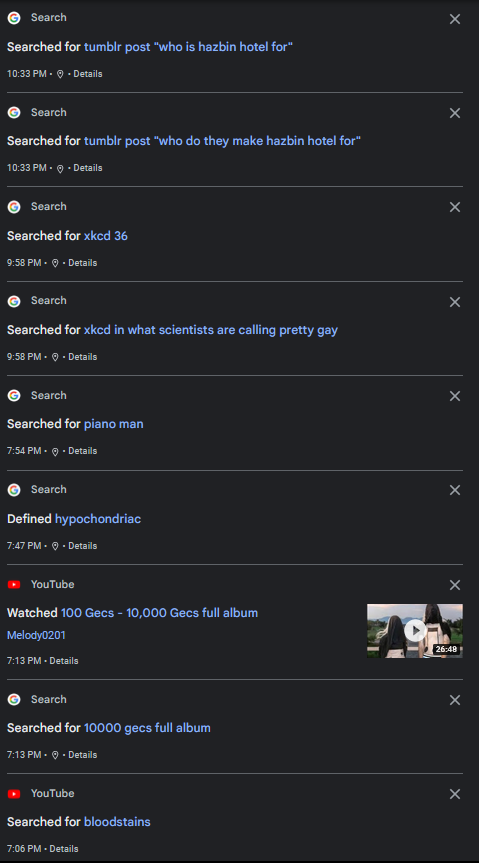The width and height of the screenshot is (479, 863).
Task: Remove the "hypochondriac" definition entry
Action: [x=455, y=490]
